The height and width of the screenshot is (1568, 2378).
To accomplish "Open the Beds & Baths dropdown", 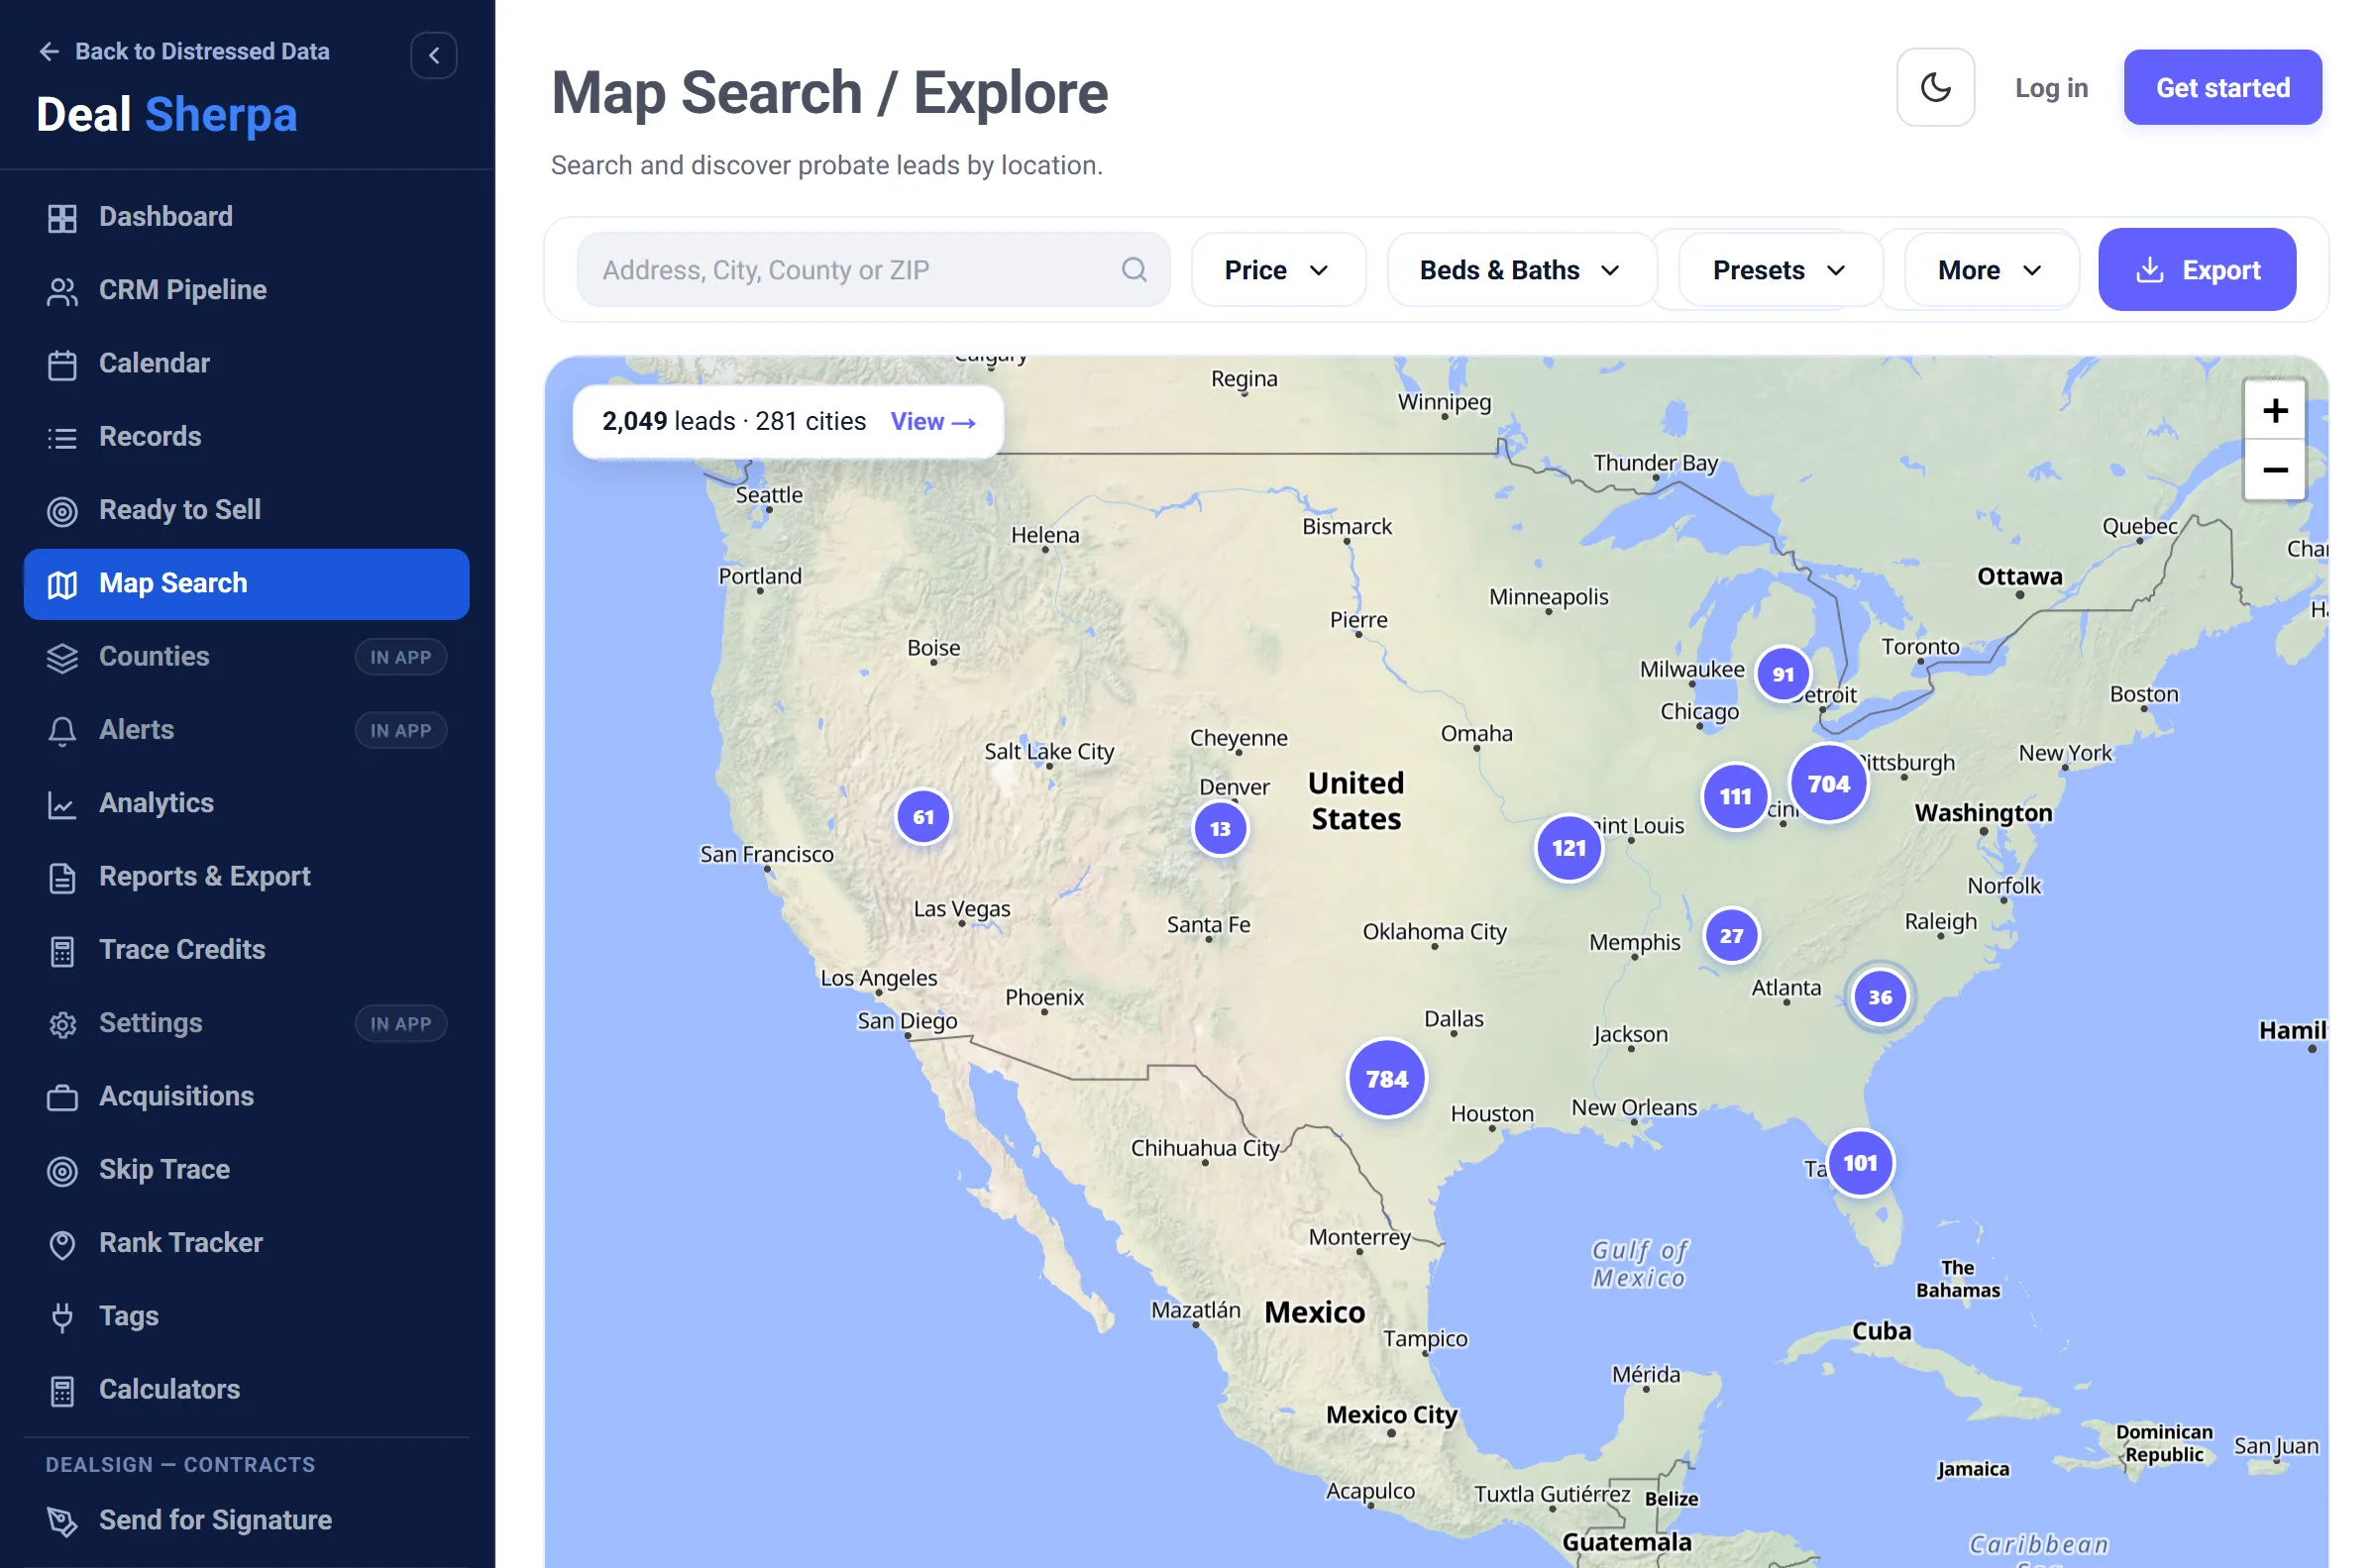I will 1521,270.
